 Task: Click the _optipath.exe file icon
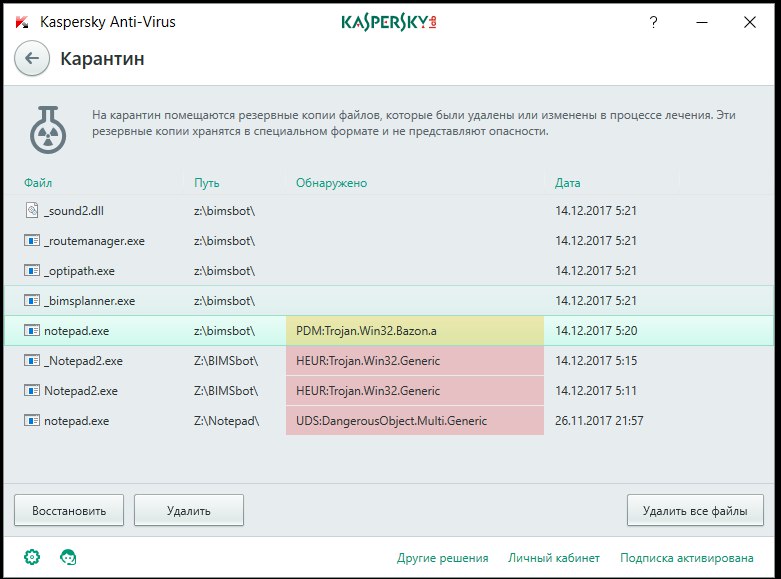tap(32, 271)
